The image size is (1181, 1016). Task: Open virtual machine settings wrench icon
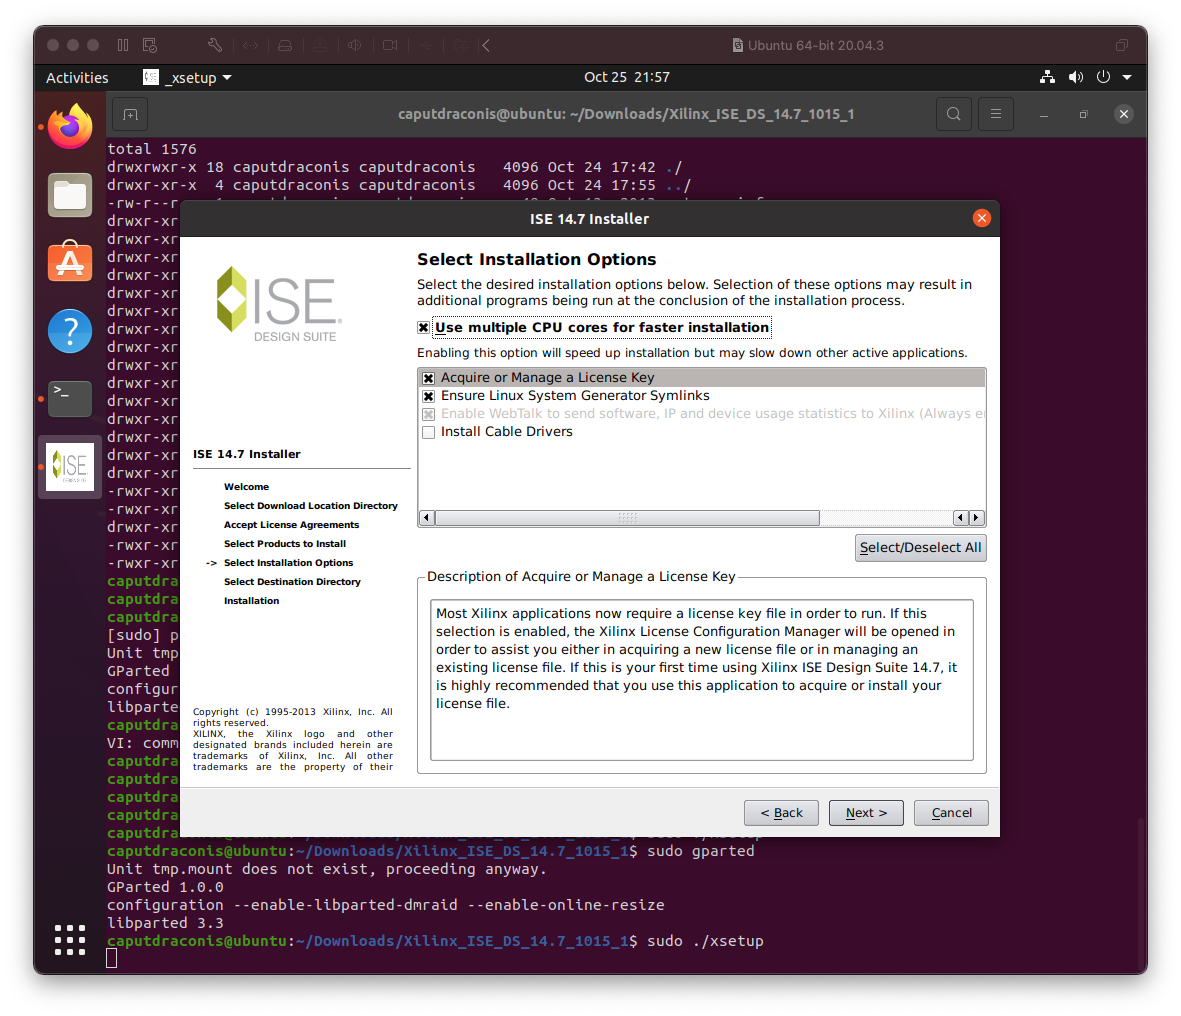pyautogui.click(x=215, y=45)
